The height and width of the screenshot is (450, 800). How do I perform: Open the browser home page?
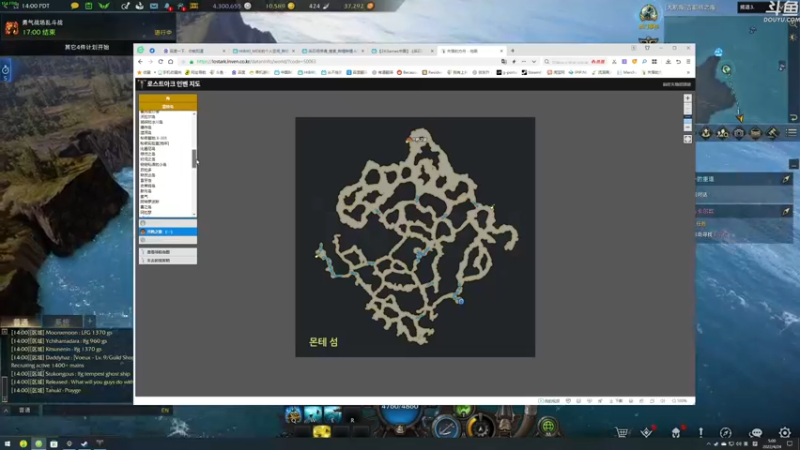(x=170, y=62)
